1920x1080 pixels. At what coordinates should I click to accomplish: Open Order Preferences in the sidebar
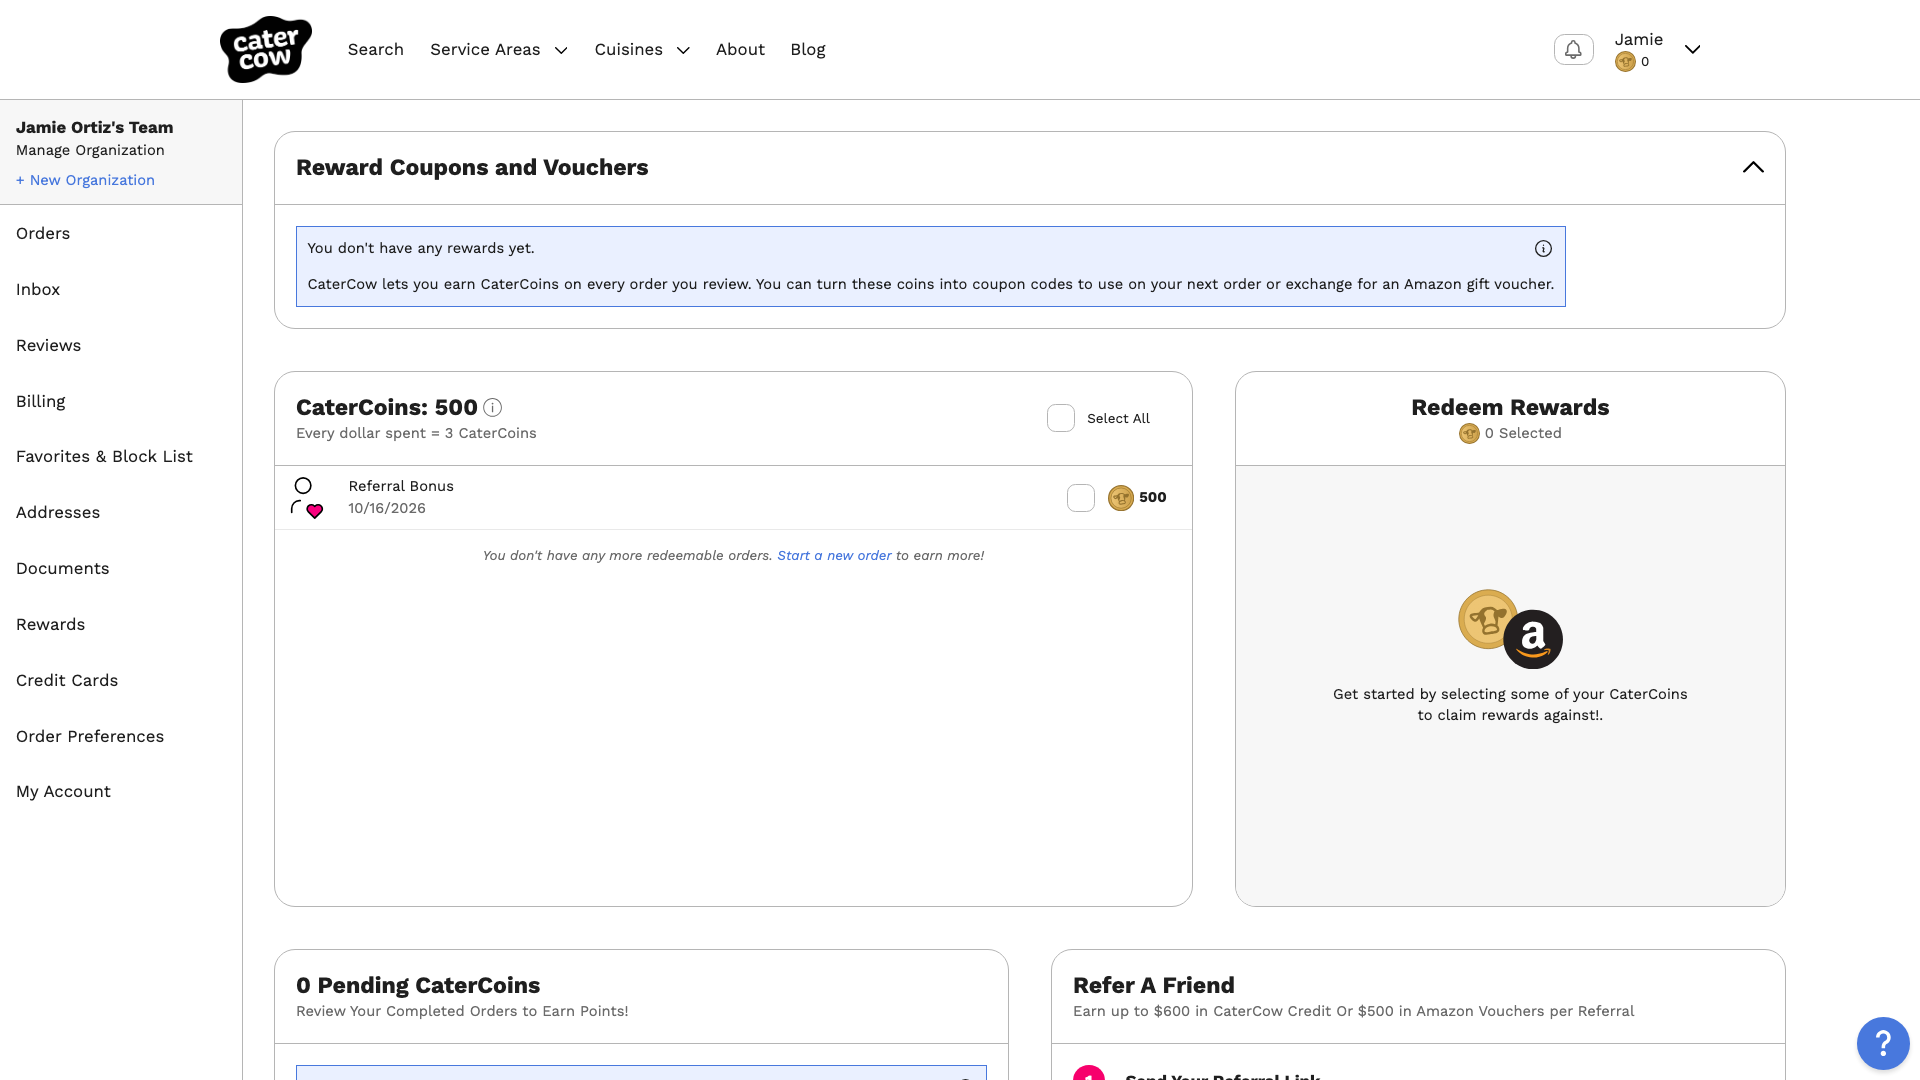point(90,736)
